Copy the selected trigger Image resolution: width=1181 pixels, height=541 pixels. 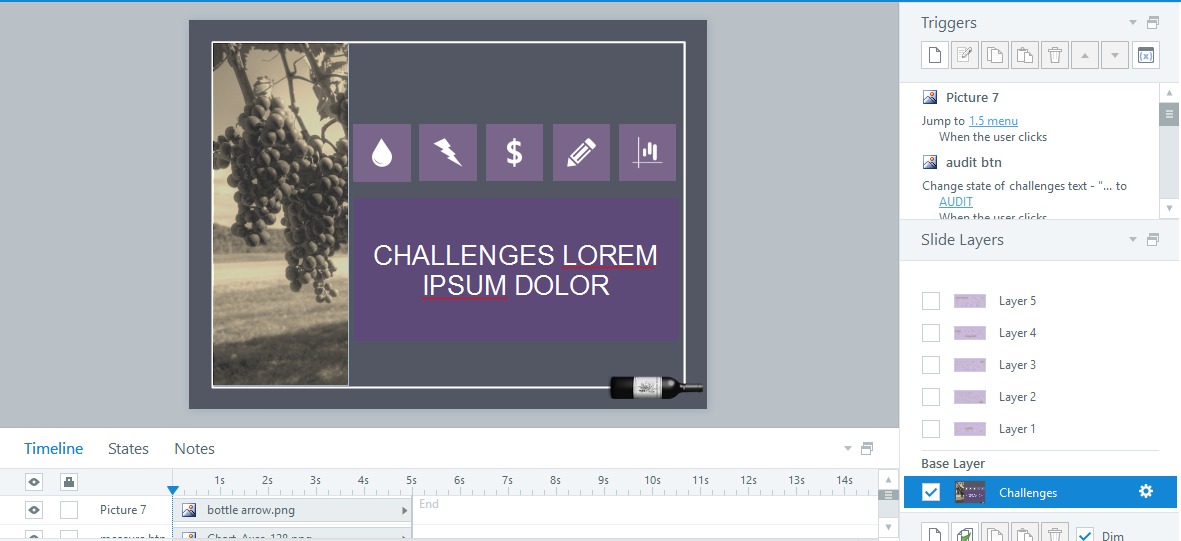pyautogui.click(x=994, y=55)
